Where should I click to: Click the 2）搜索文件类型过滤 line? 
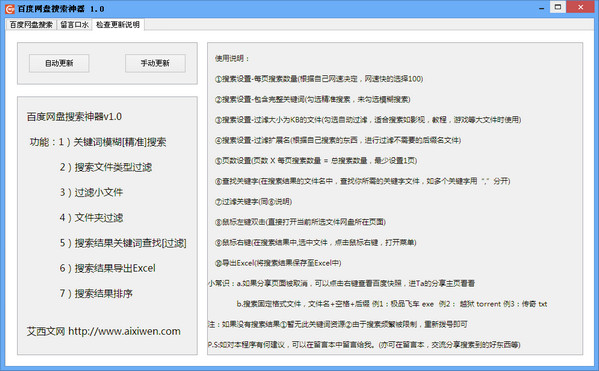pos(105,167)
